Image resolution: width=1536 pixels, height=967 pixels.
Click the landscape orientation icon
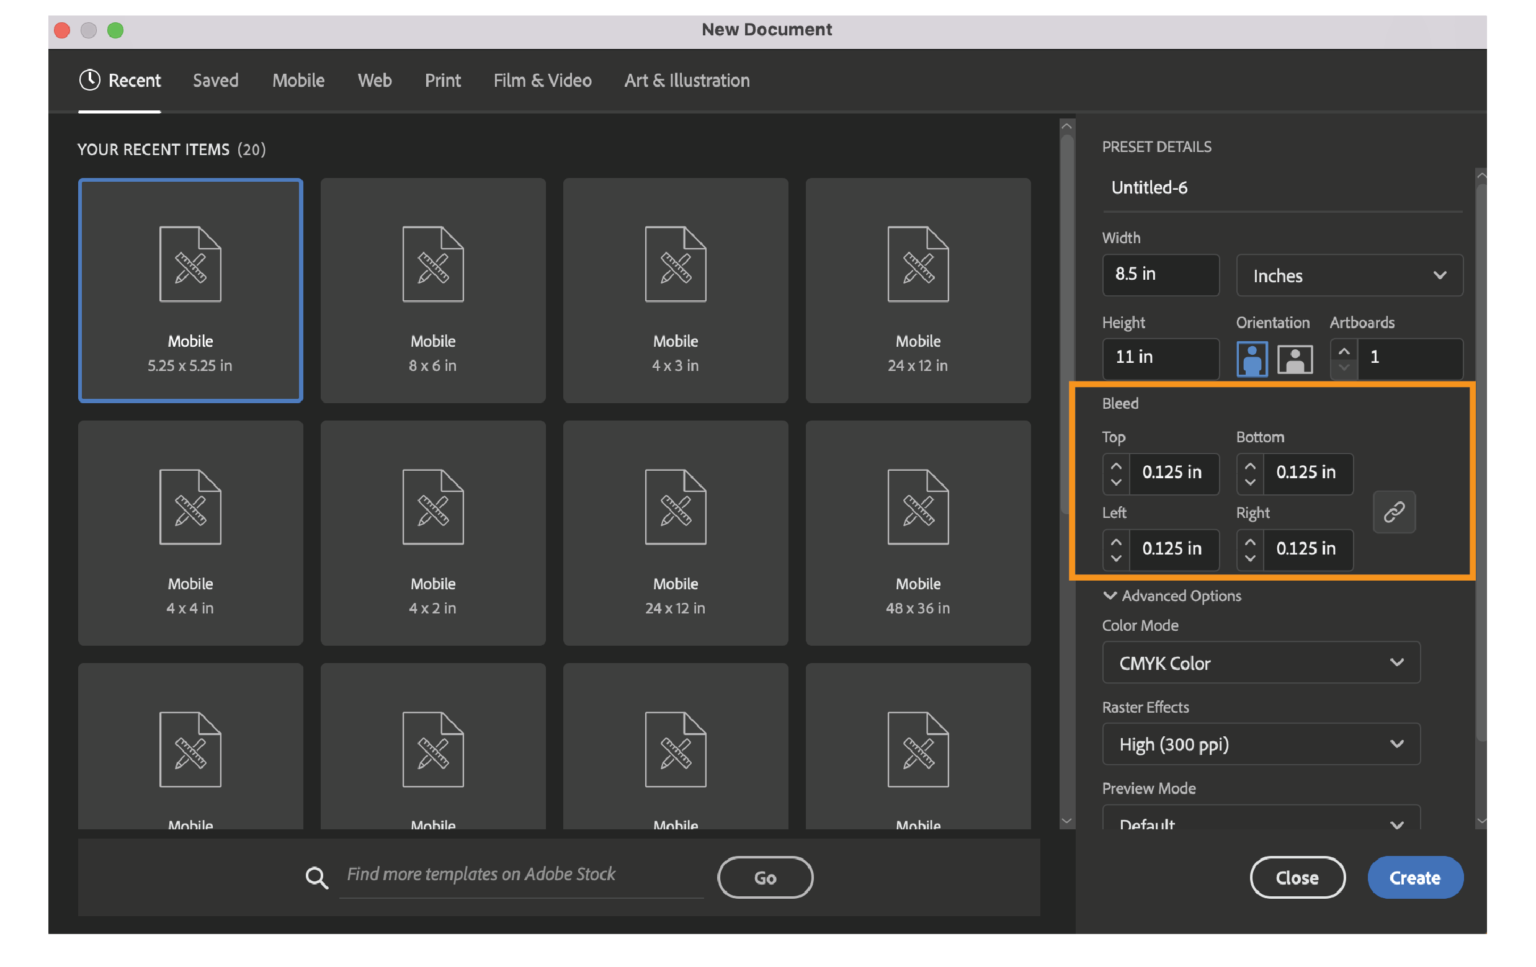click(1295, 358)
